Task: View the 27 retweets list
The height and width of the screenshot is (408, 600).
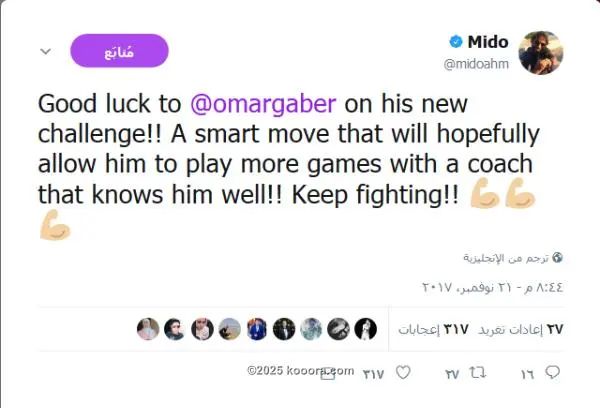Action: click(521, 329)
